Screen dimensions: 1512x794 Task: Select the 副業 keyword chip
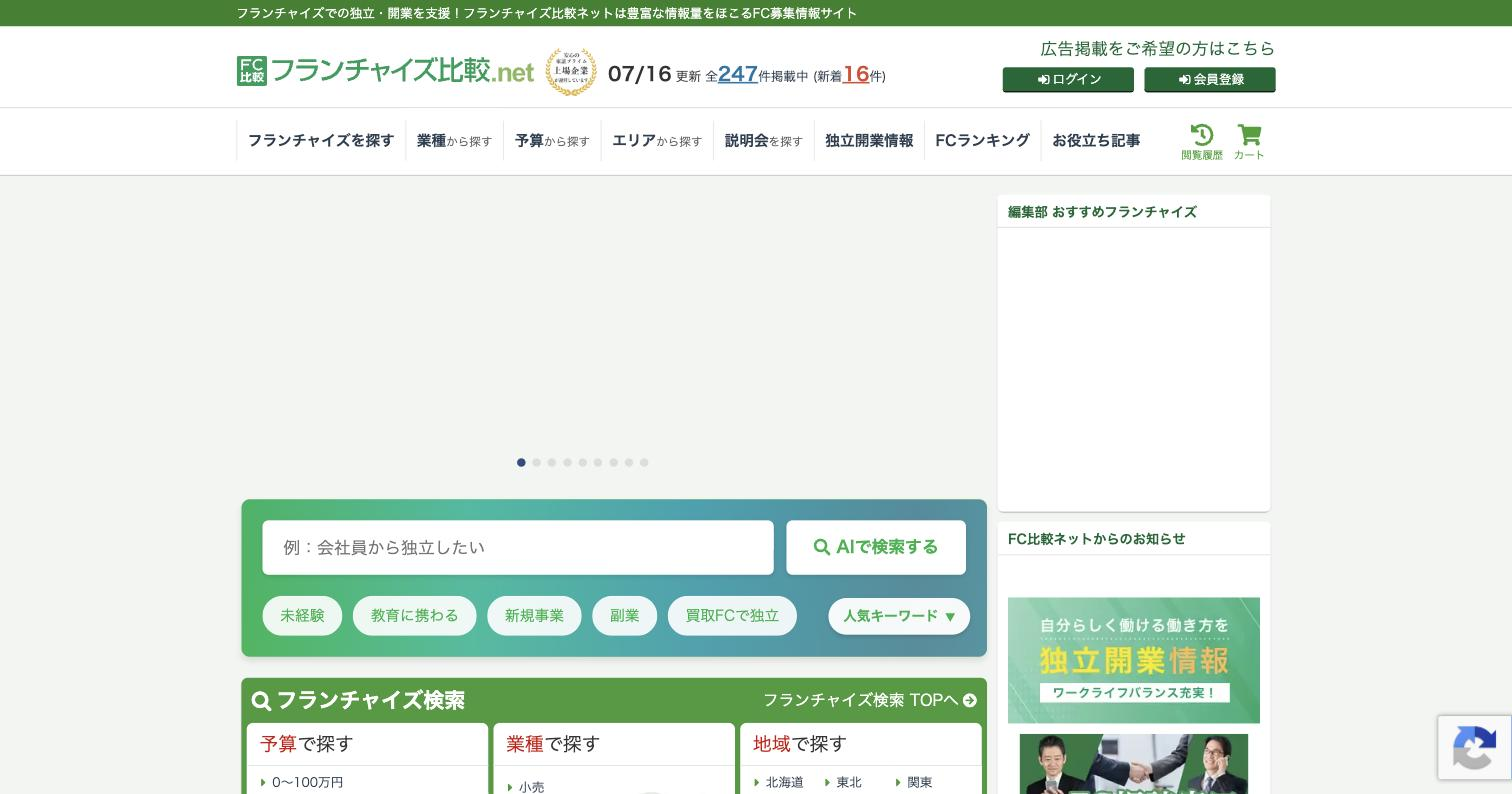pos(624,616)
